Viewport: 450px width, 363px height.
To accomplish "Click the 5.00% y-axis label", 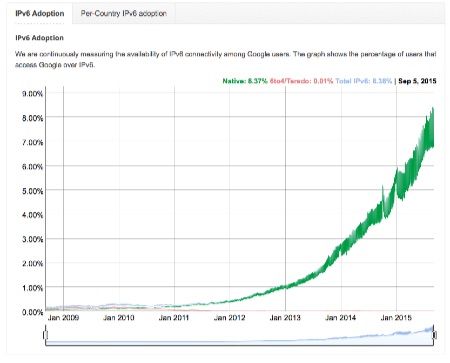I will tap(33, 191).
